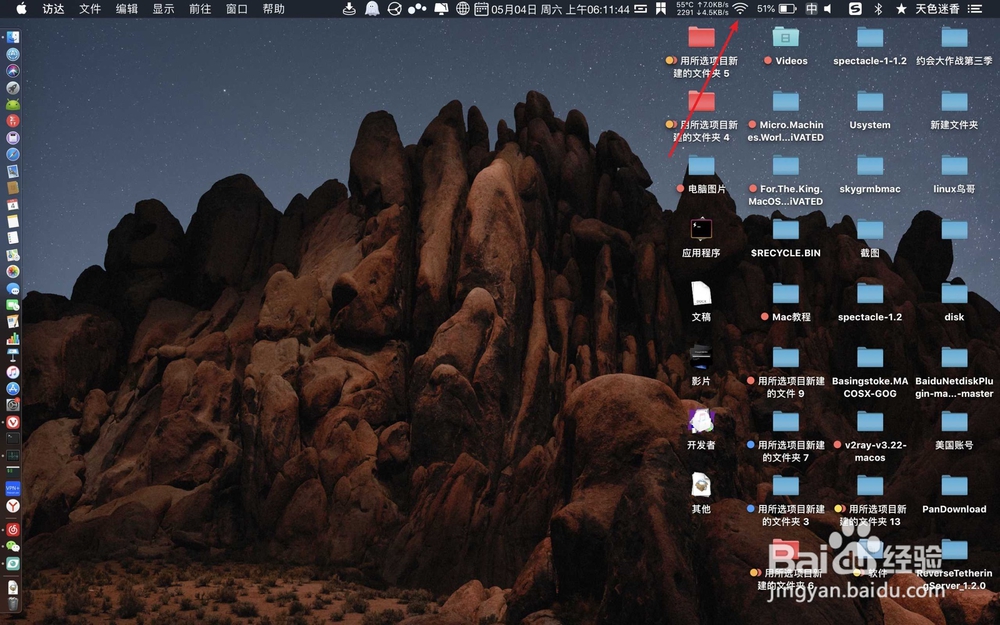
Task: Open the Trash in the Dock
Action: [13, 603]
